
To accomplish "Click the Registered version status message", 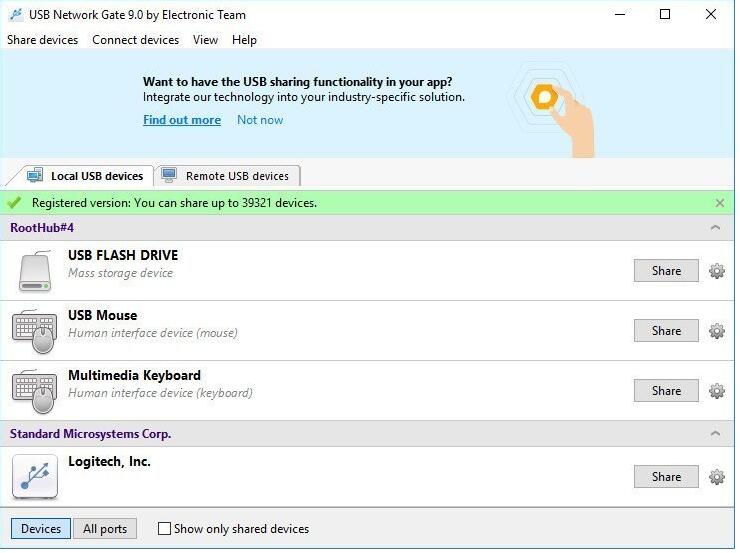I will point(176,204).
